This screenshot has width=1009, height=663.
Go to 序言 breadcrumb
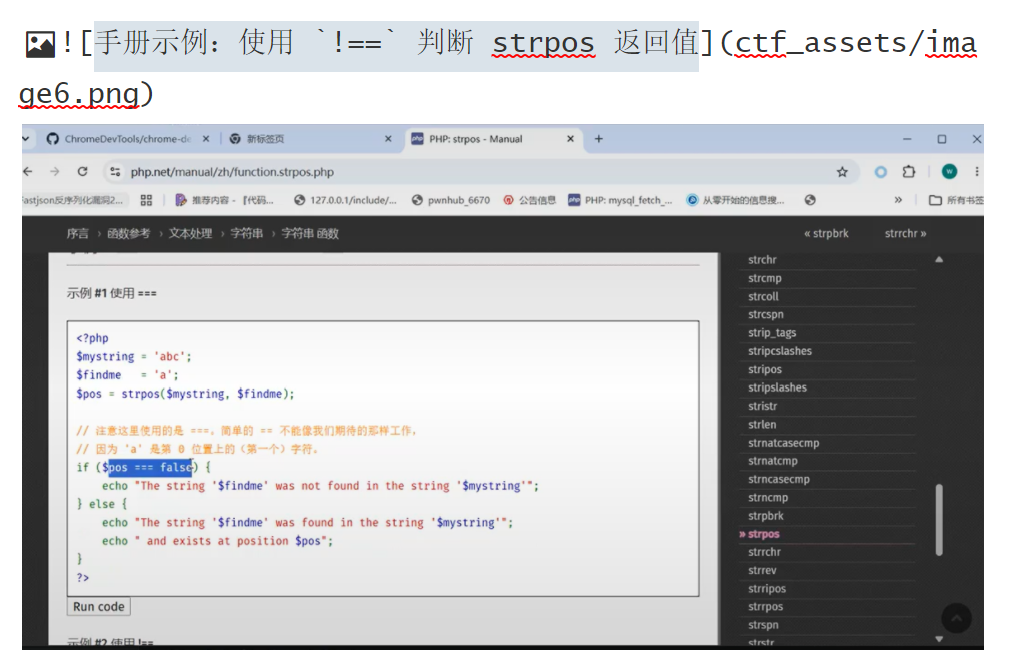coord(78,233)
